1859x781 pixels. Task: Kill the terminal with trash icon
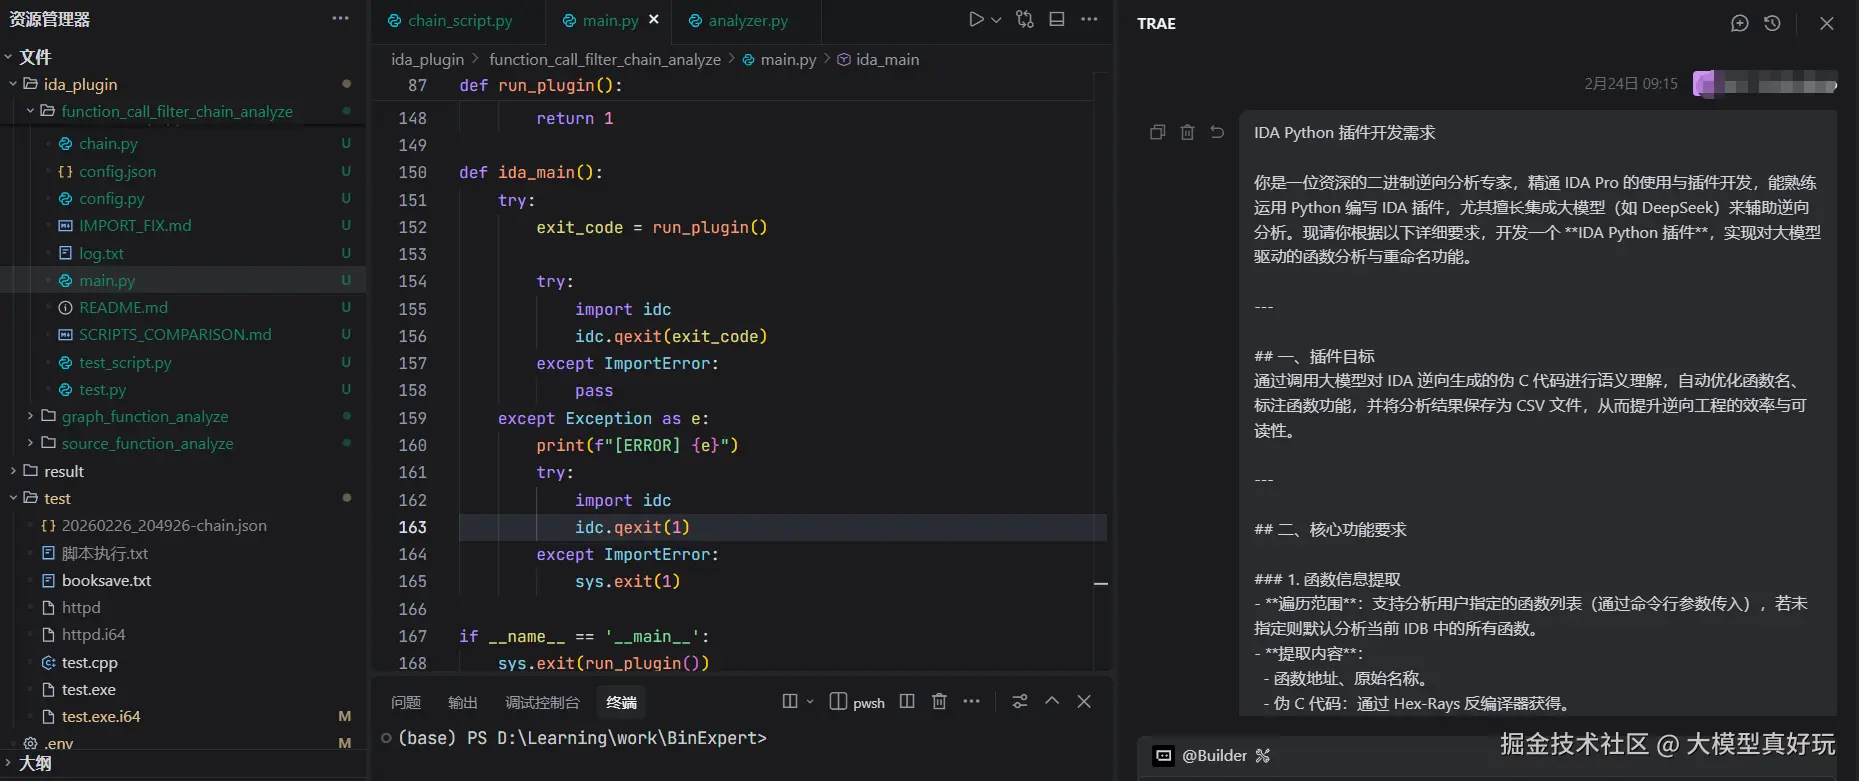(x=939, y=702)
